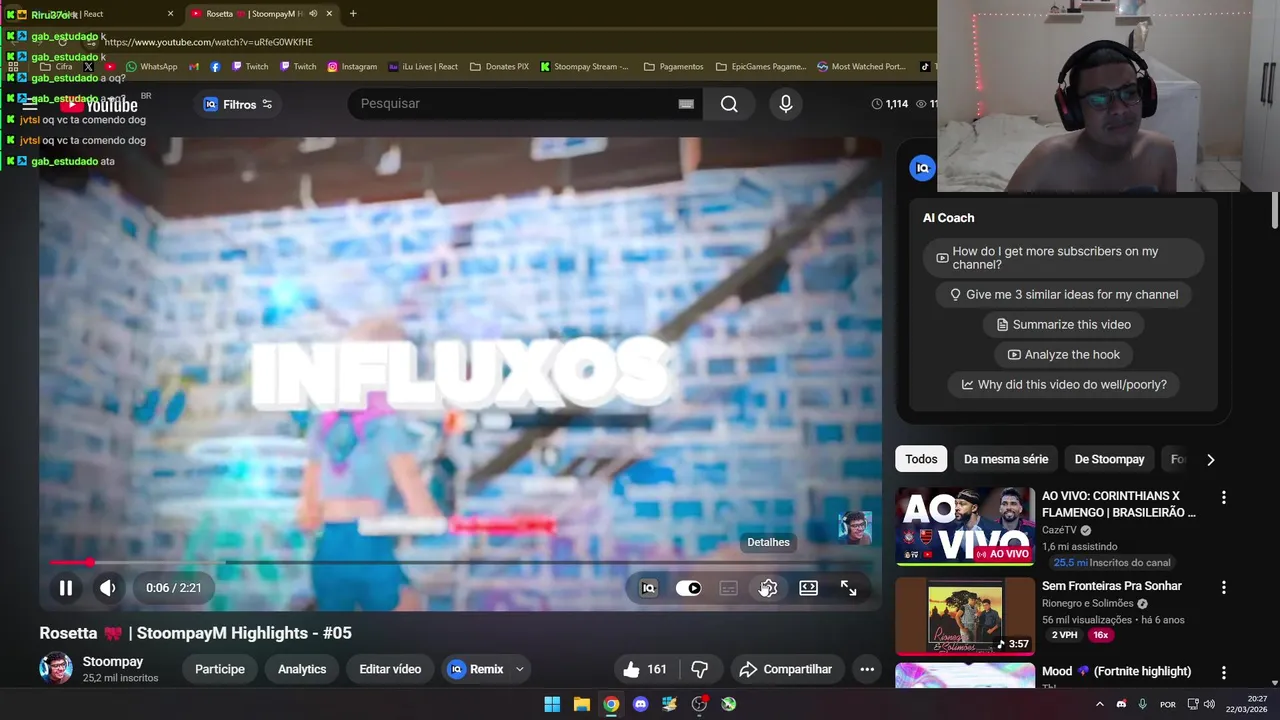Open the Filtros button in the header
Image resolution: width=1280 pixels, height=720 pixels.
pos(238,104)
